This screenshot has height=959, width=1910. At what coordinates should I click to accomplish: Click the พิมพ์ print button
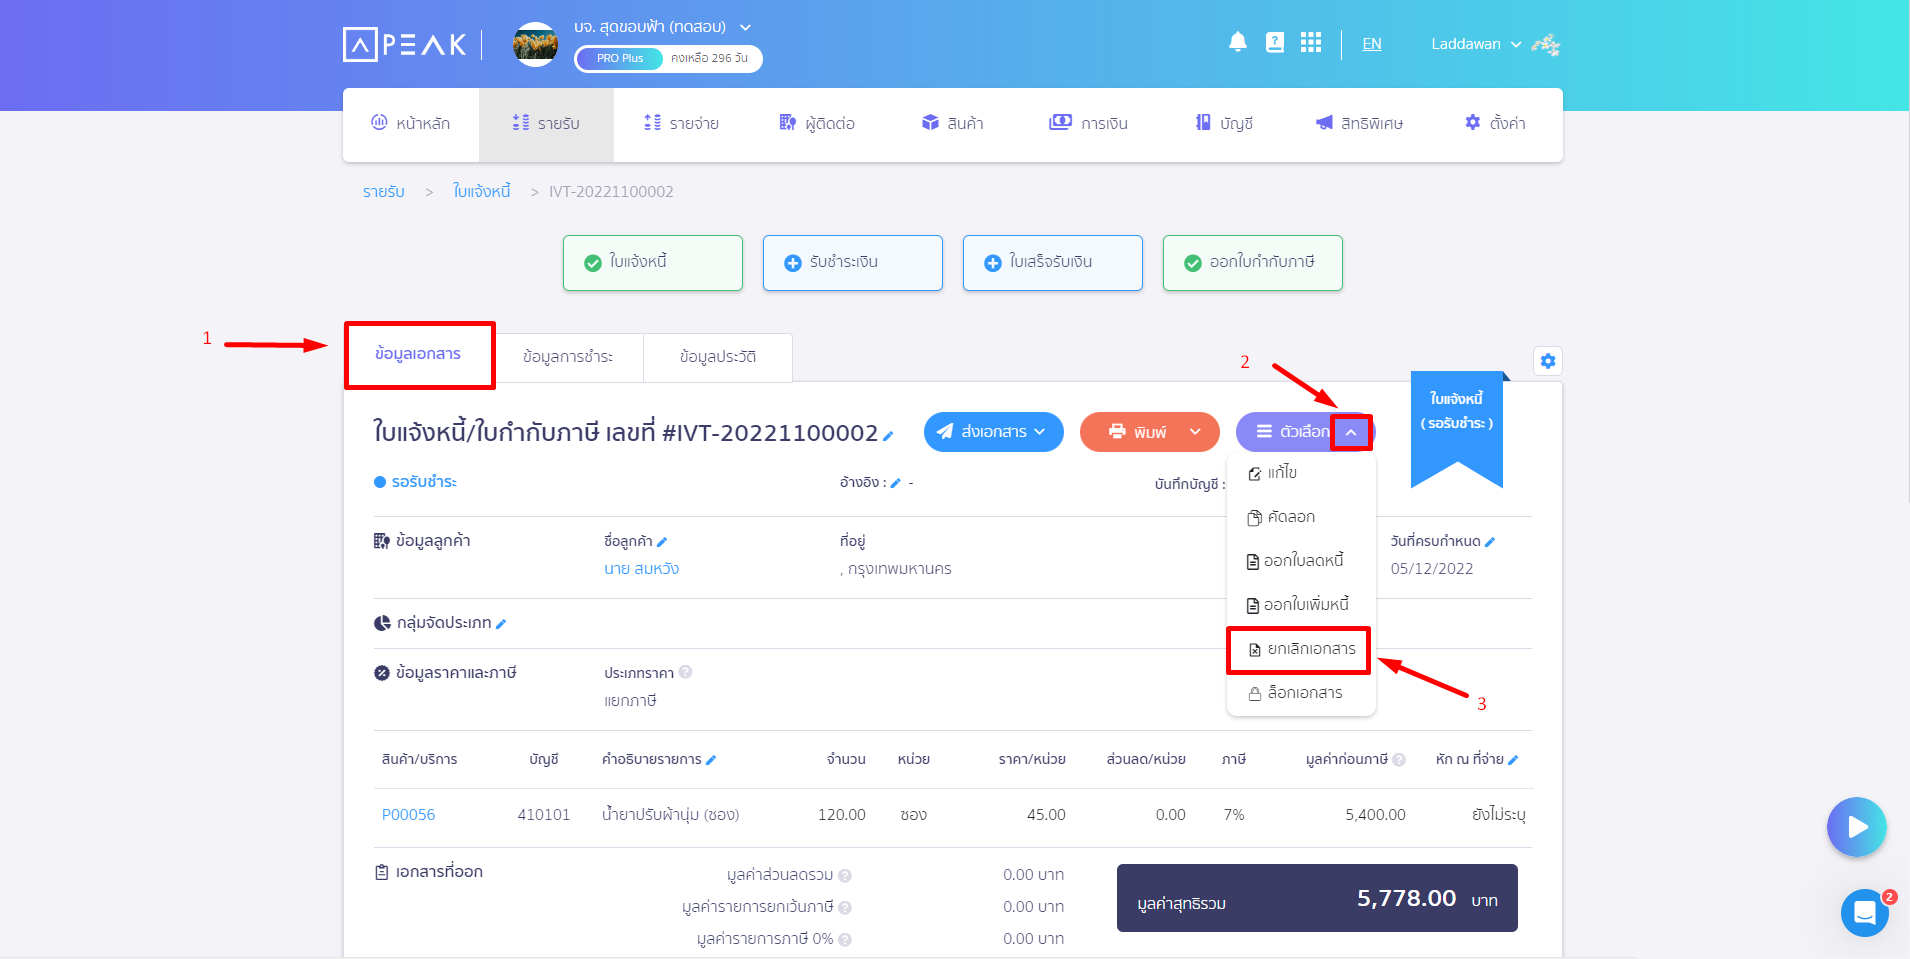coord(1138,432)
